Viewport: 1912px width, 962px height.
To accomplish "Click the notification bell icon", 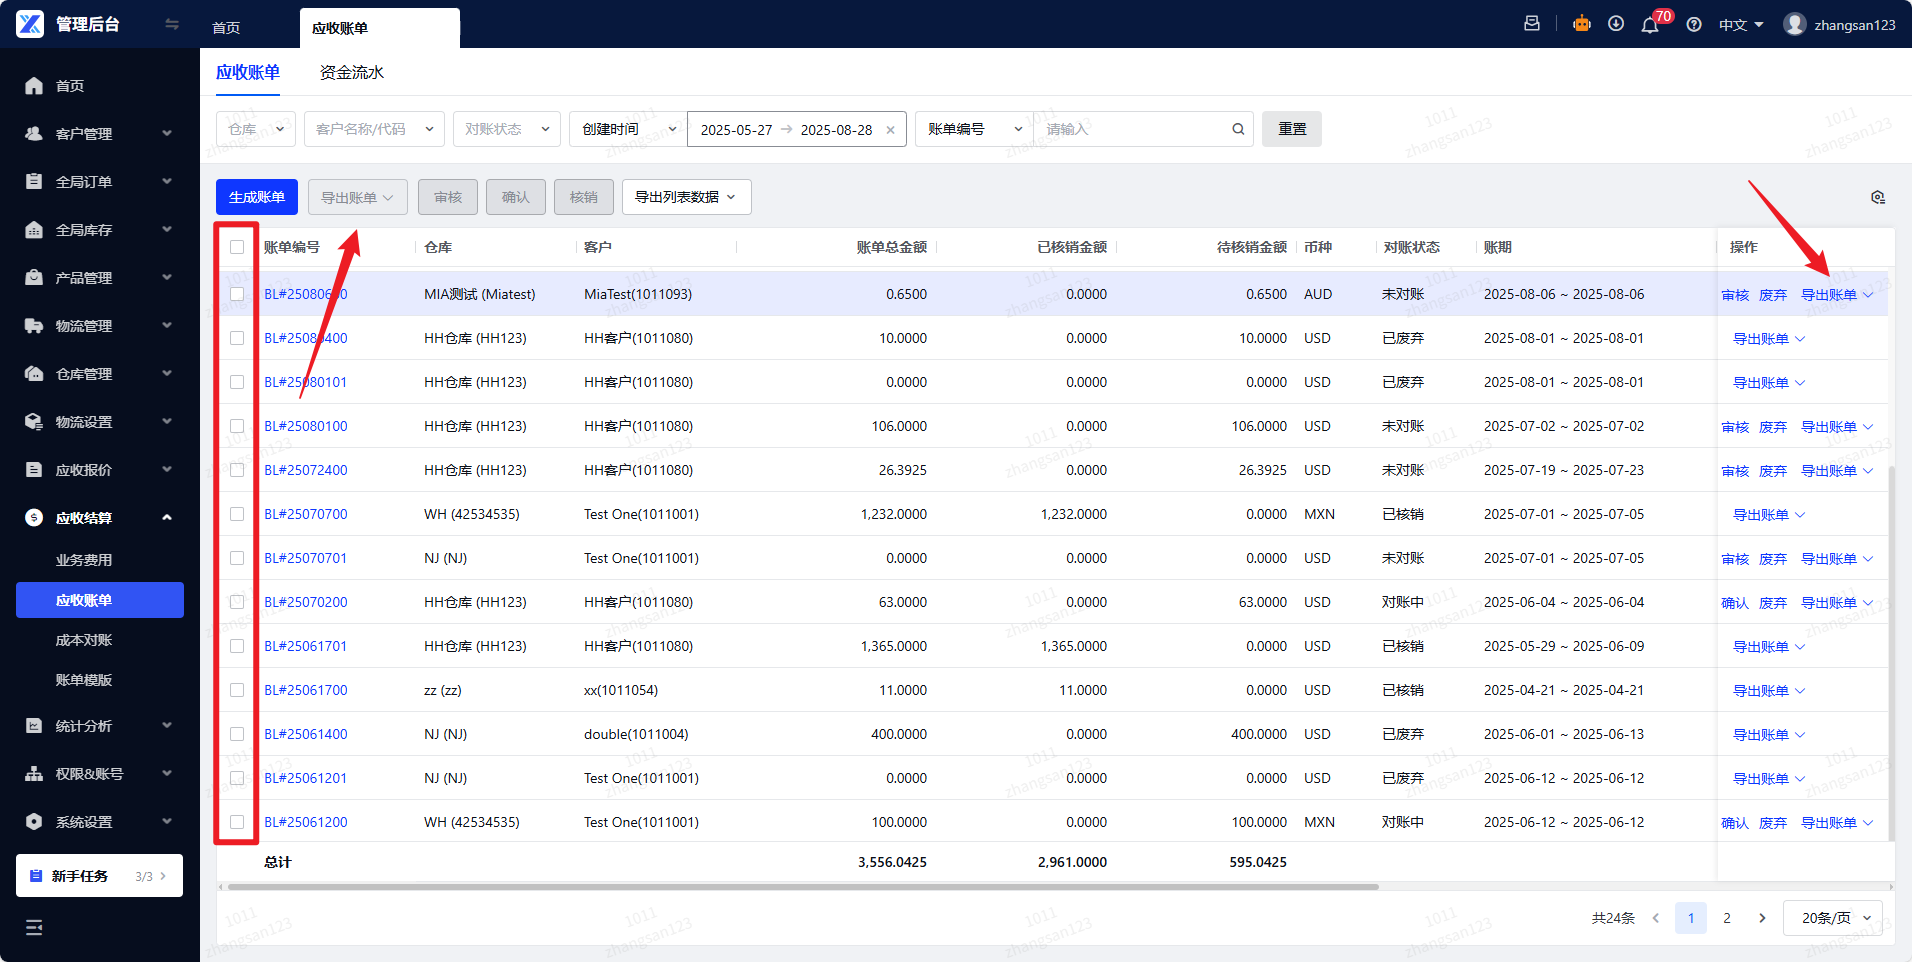I will (1649, 25).
